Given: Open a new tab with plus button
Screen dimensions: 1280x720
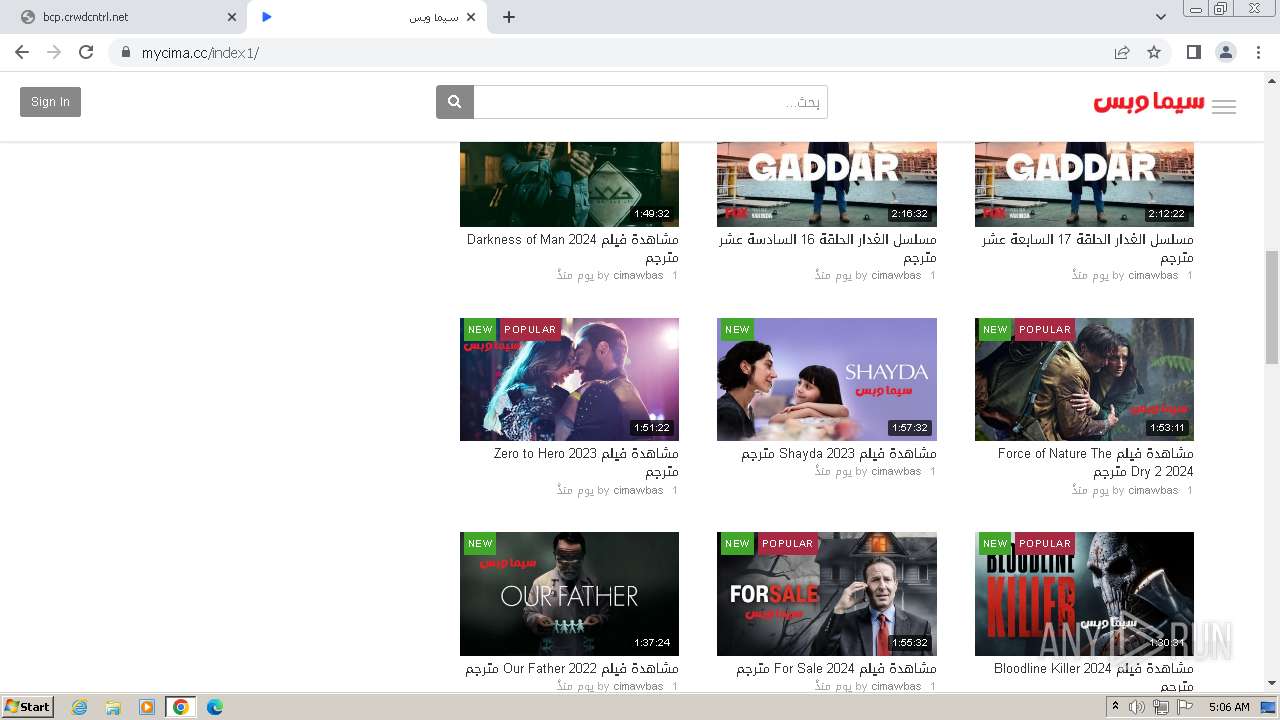Looking at the screenshot, I should coord(509,17).
